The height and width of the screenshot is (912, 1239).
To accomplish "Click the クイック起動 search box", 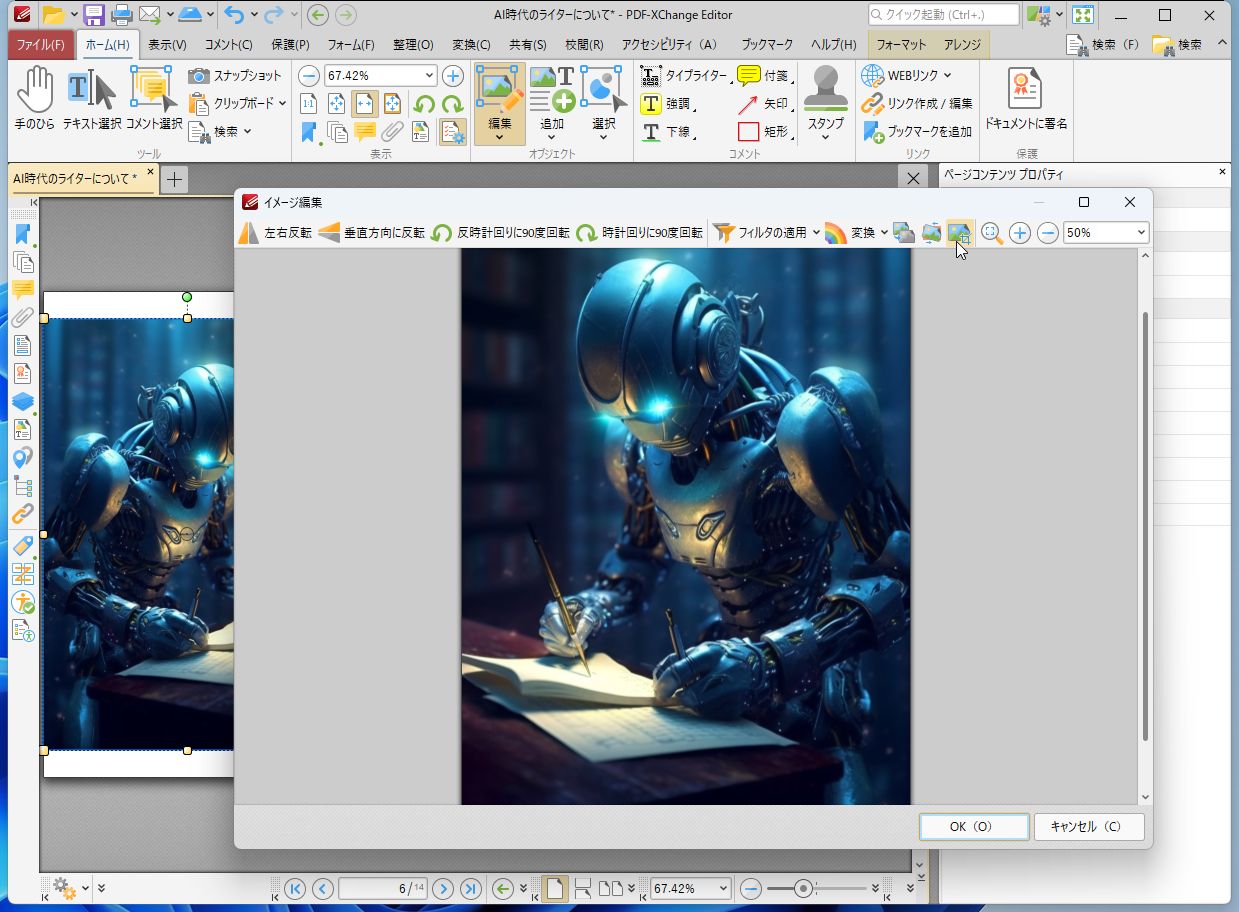I will coord(944,15).
